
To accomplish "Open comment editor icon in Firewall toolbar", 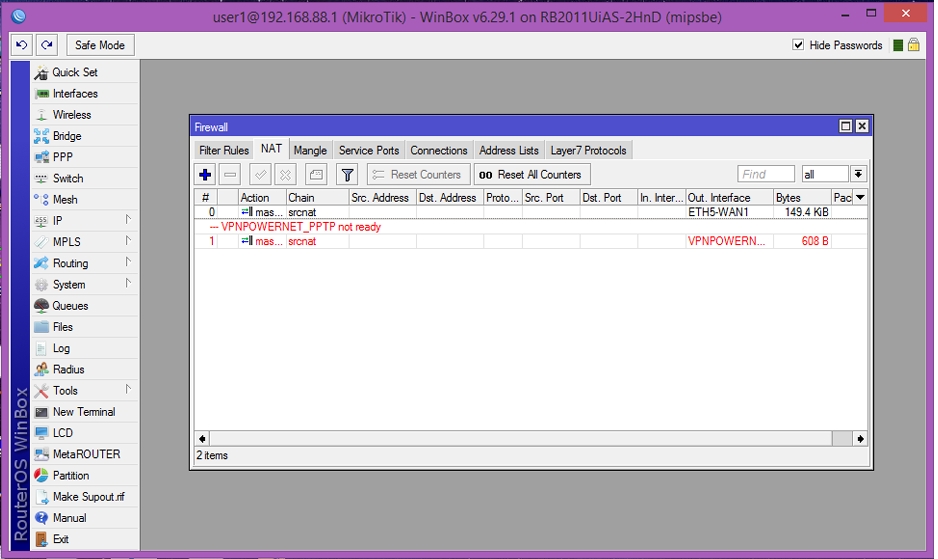I will [316, 175].
